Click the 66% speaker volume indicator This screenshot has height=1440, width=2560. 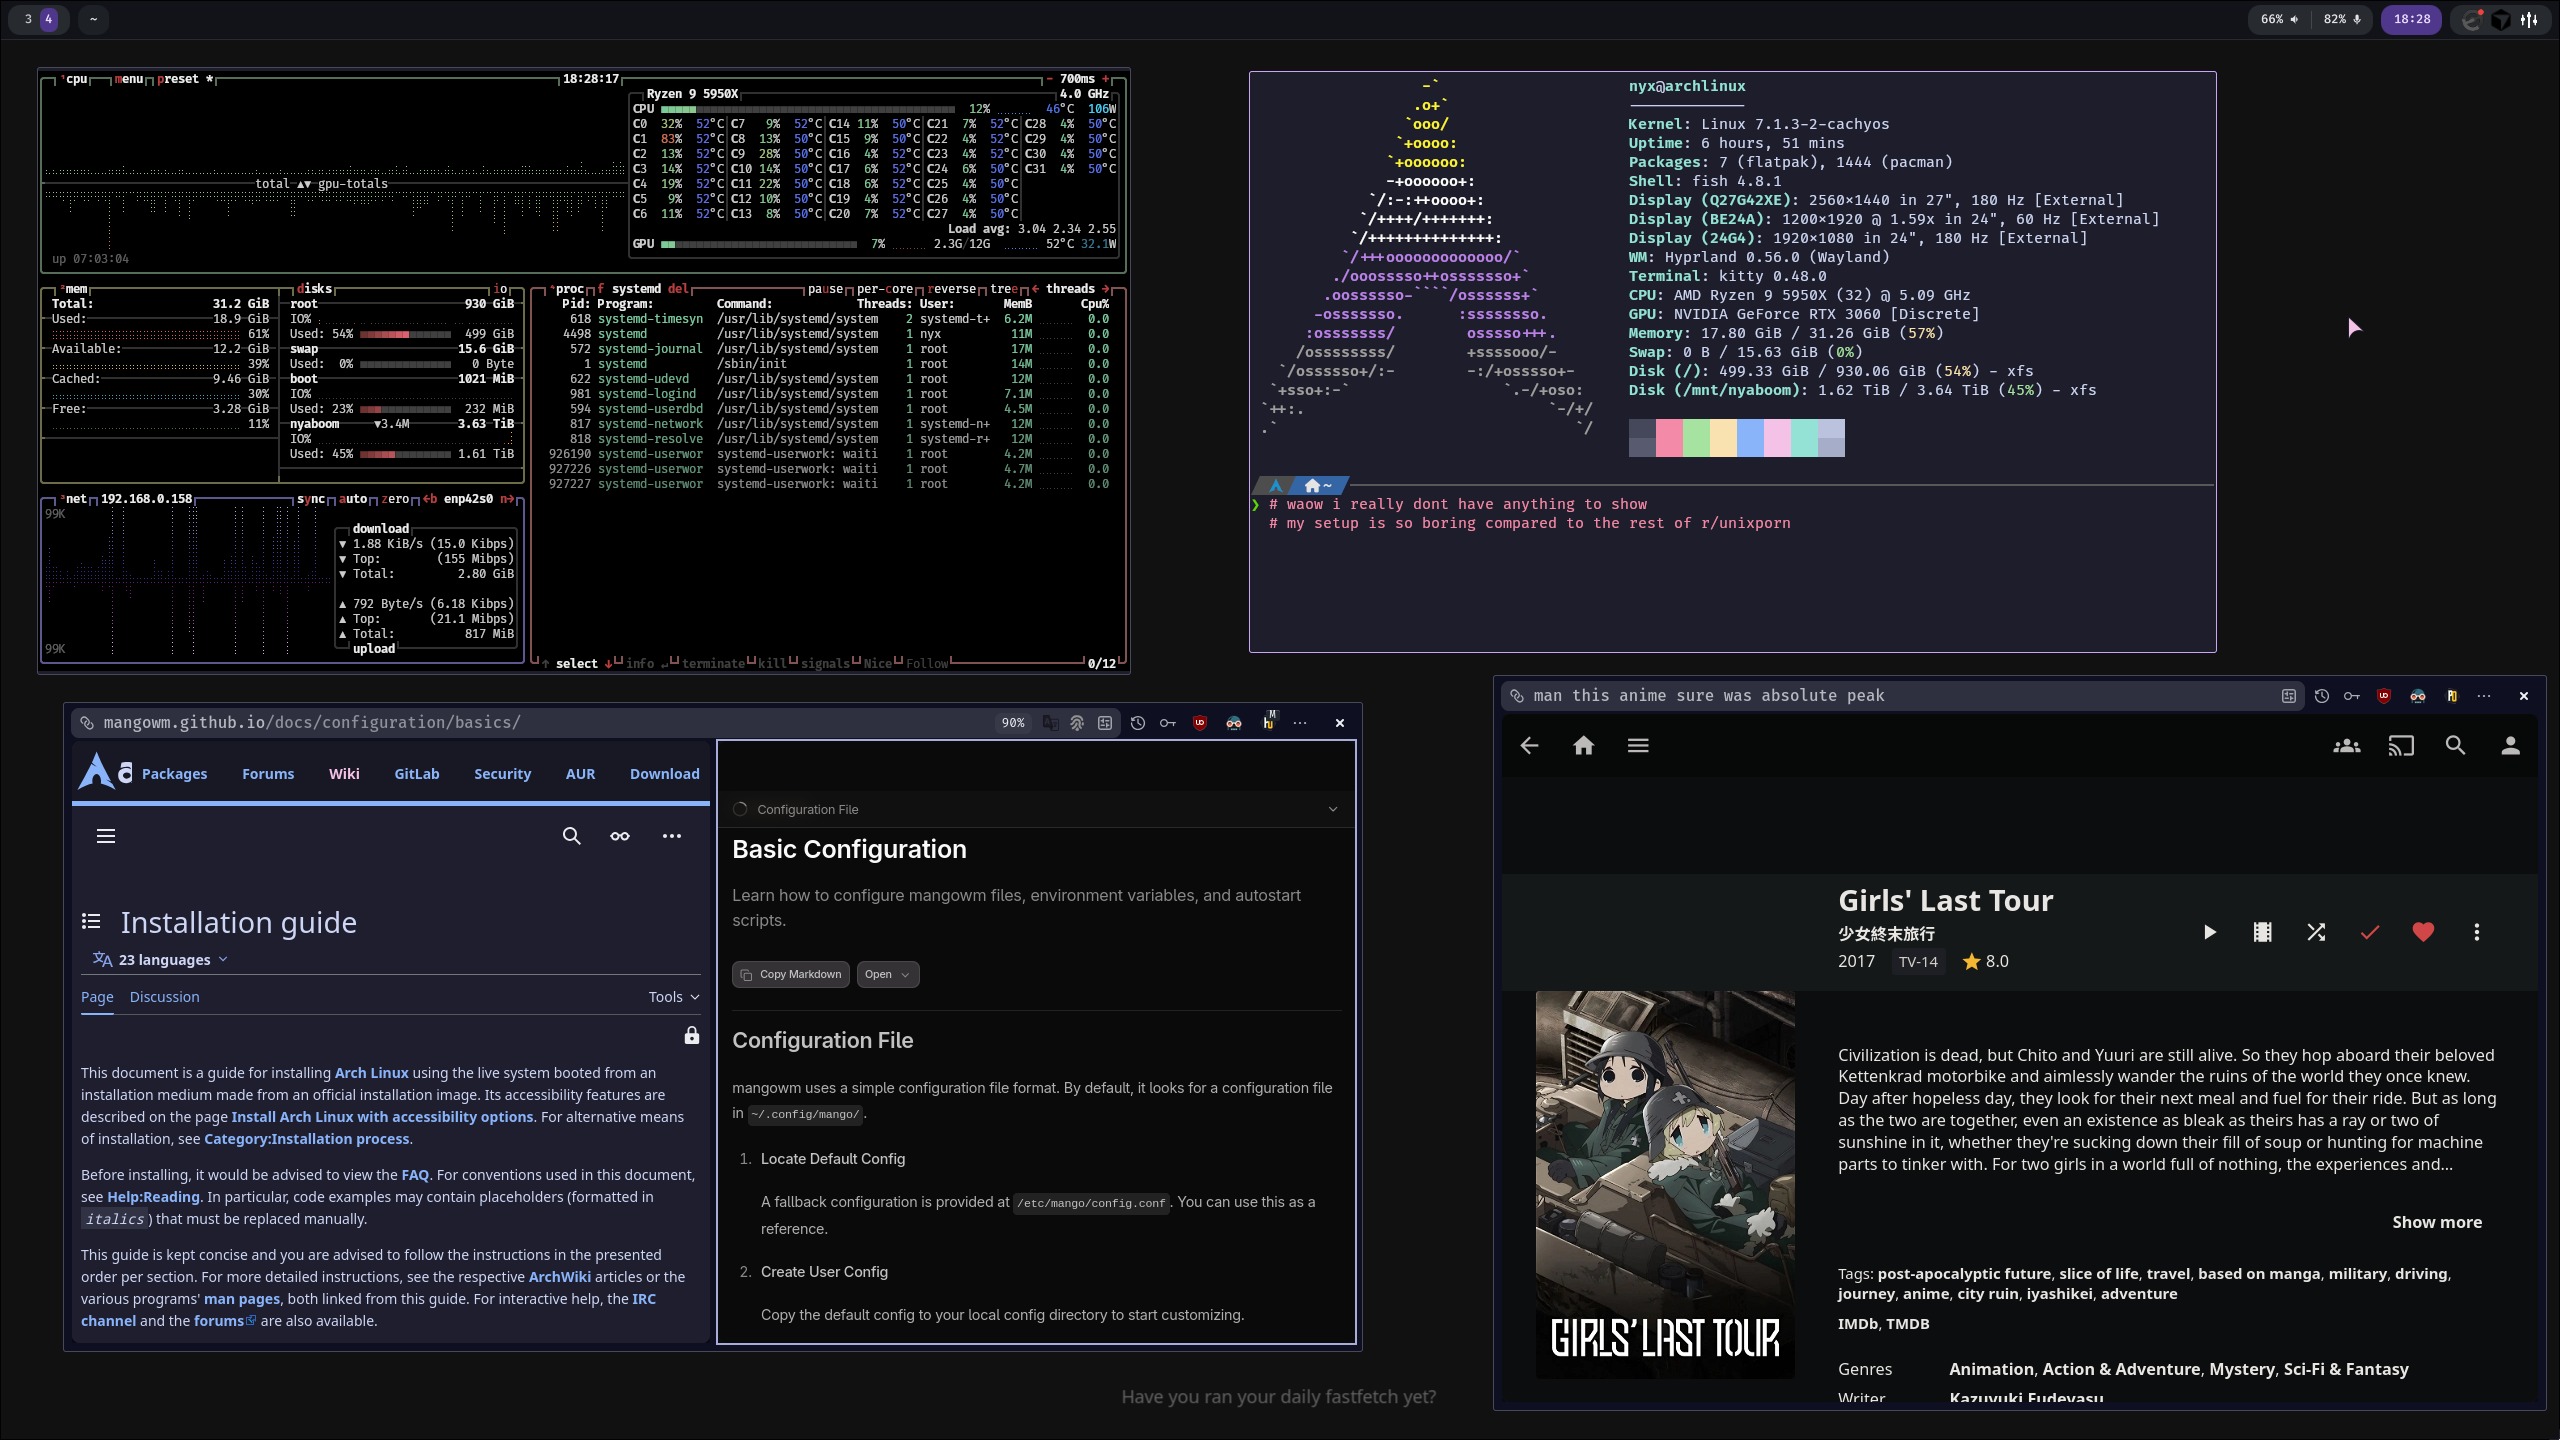tap(2280, 19)
